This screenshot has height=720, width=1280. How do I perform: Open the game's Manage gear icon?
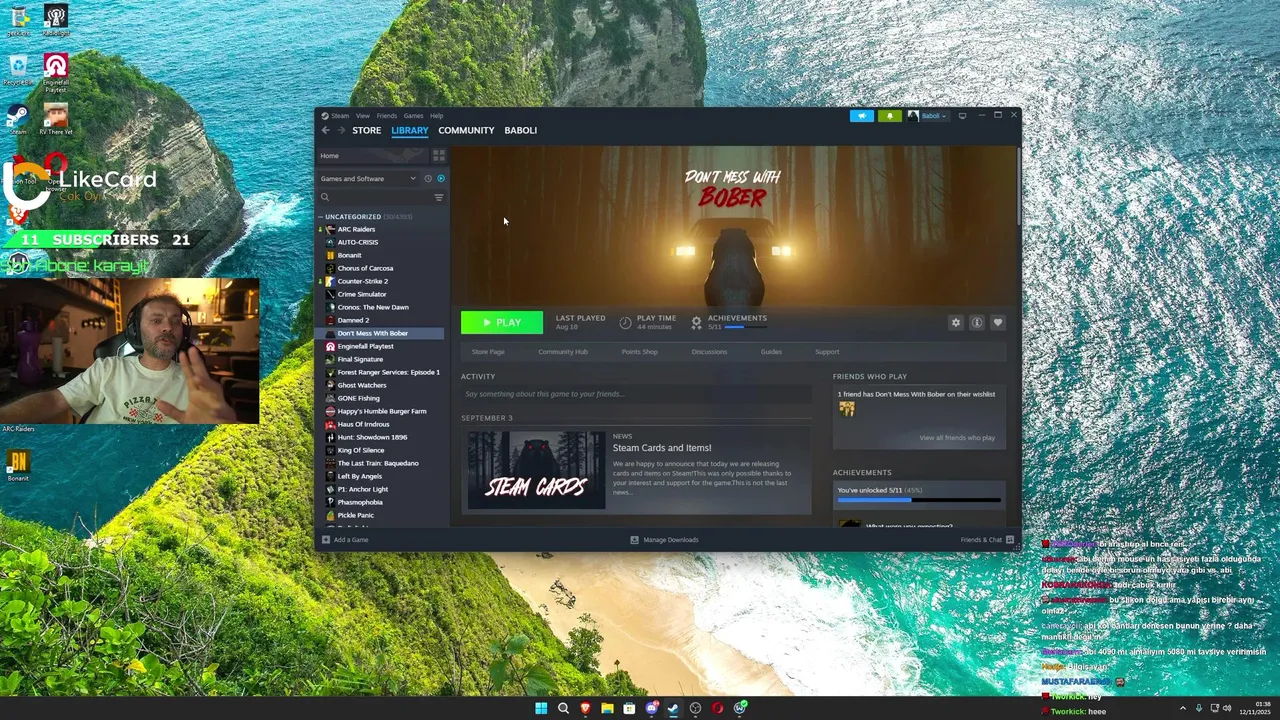(x=956, y=322)
